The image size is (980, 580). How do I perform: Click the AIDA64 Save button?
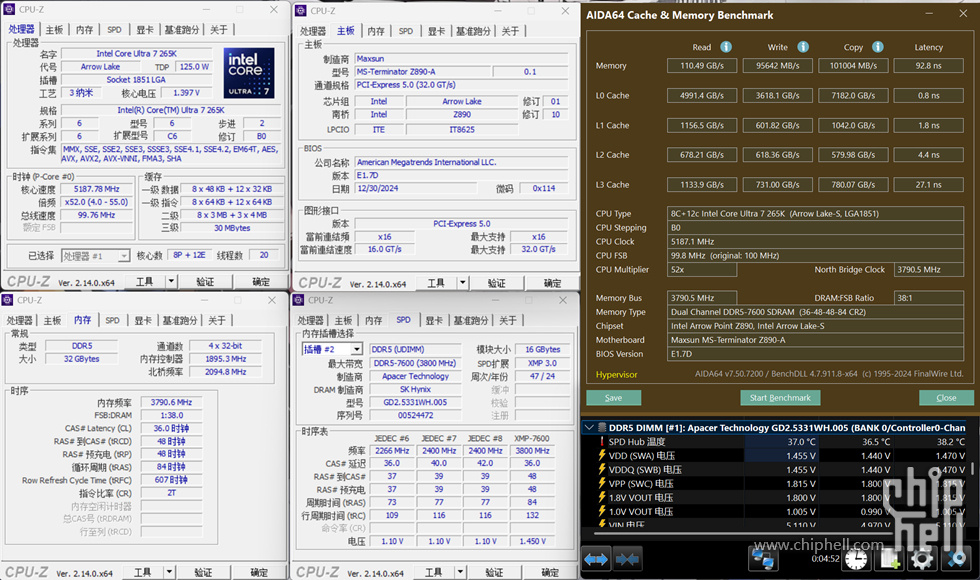click(613, 398)
